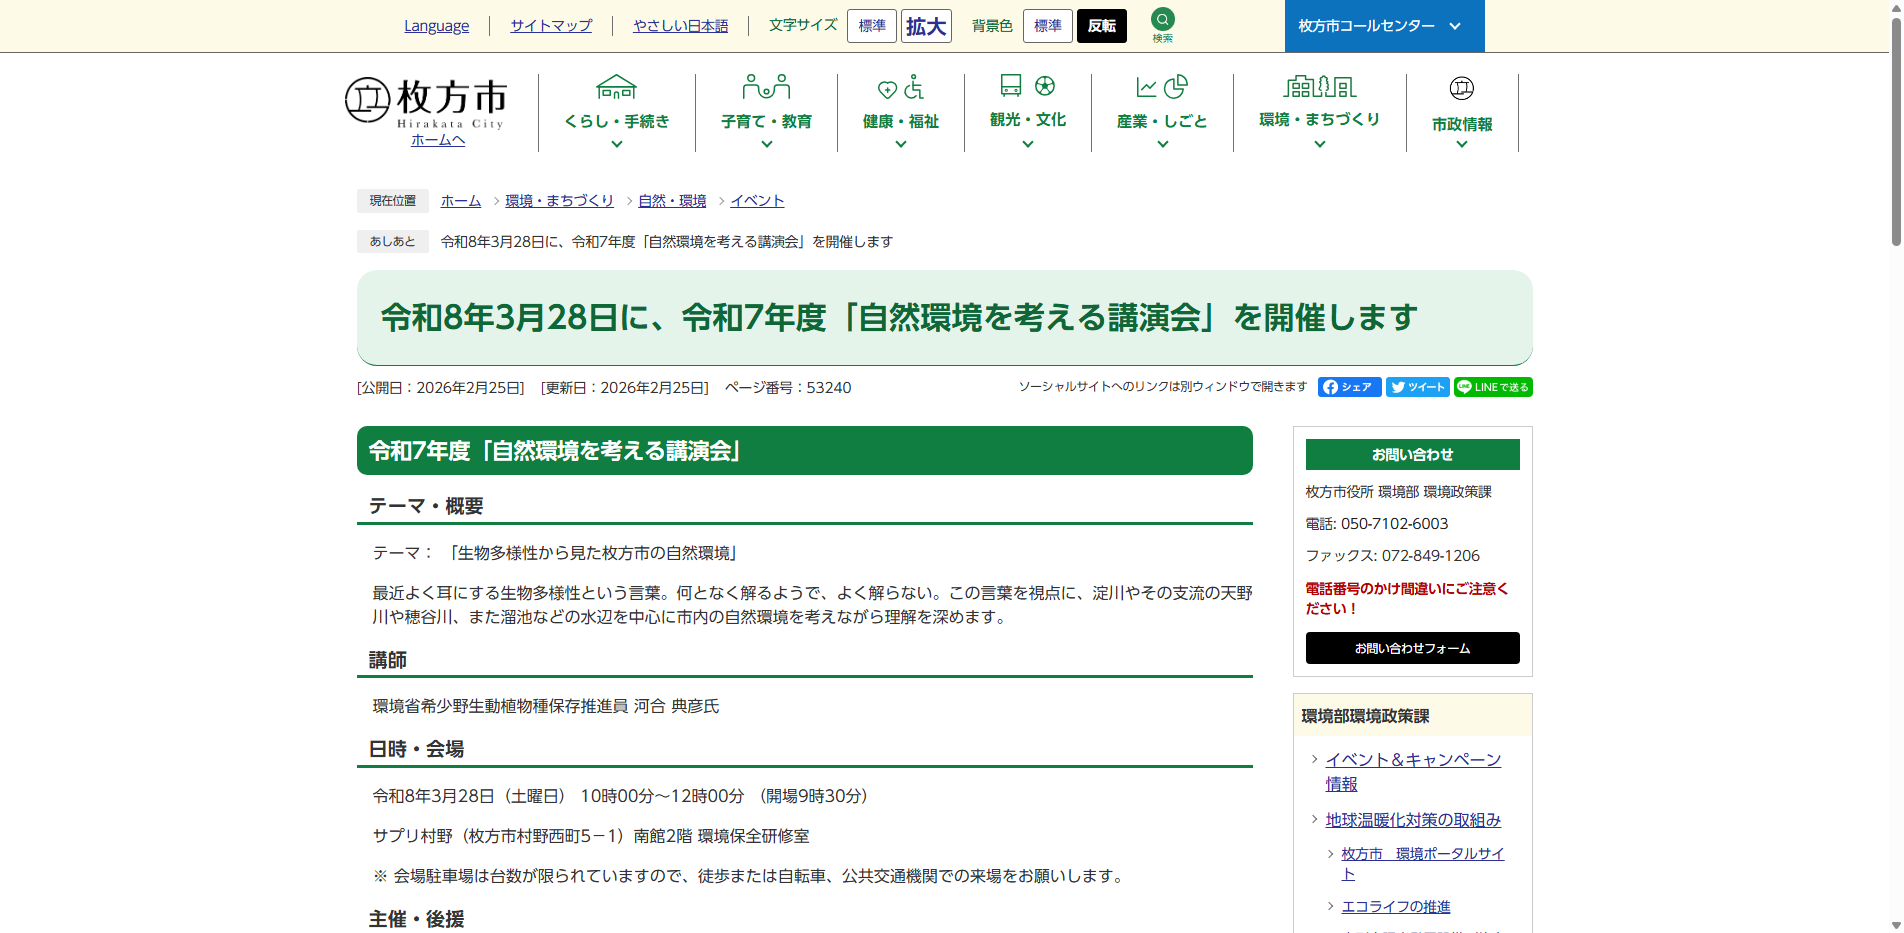Click the family icon for 子育て・教育
Viewport: 1904px width, 933px height.
[766, 87]
